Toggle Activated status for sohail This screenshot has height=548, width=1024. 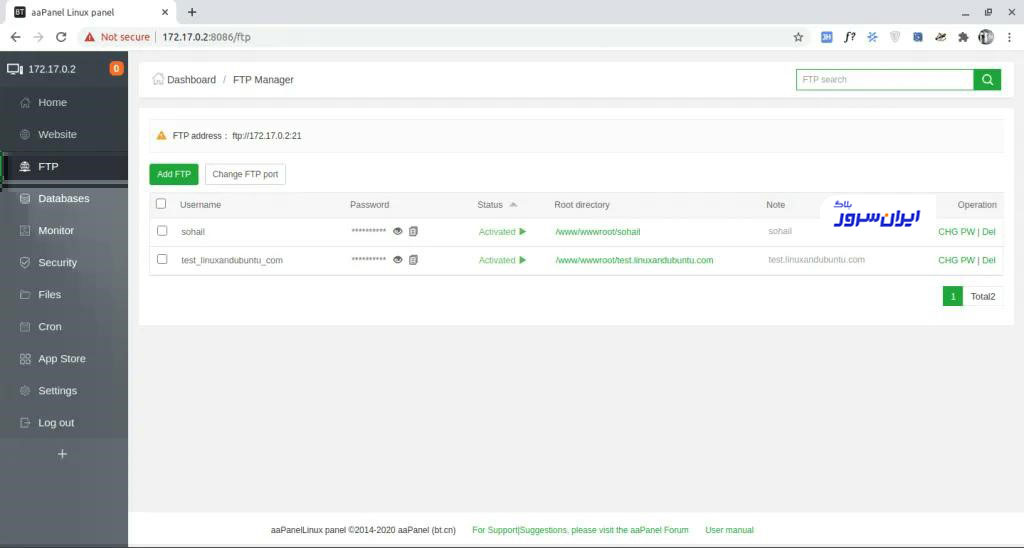[502, 232]
